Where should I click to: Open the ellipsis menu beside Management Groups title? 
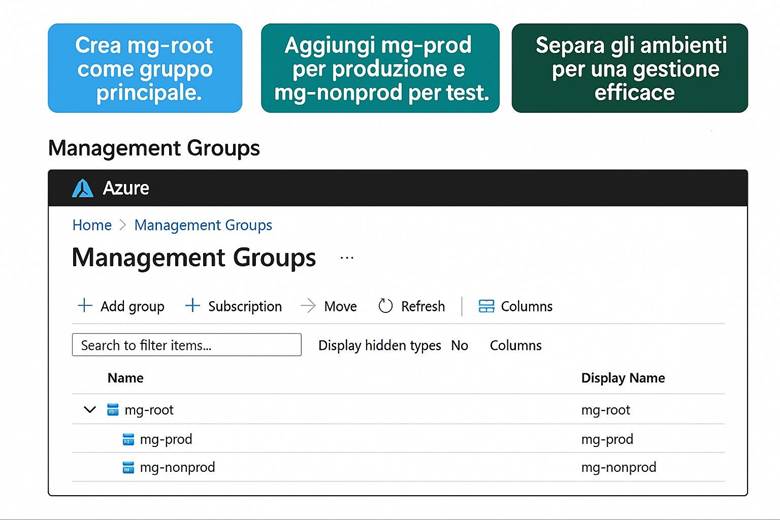[347, 258]
